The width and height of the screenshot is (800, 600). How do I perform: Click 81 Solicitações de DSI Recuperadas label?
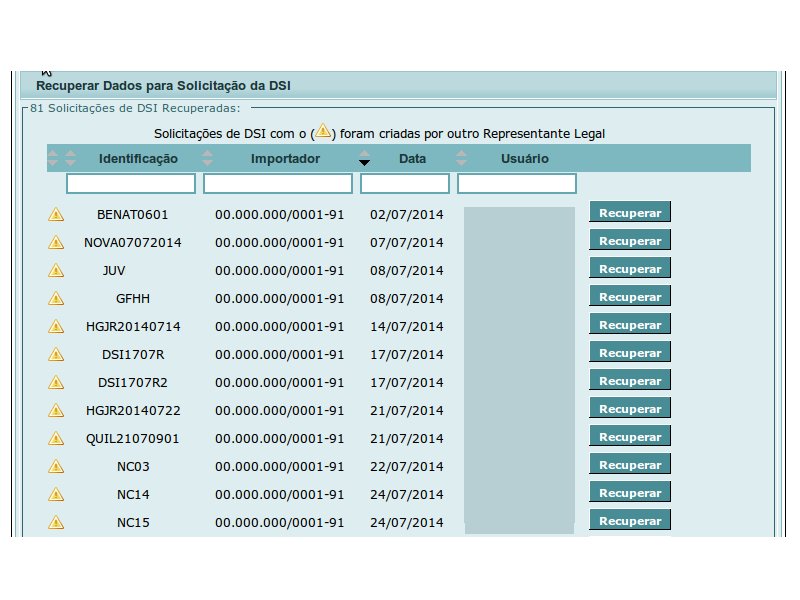click(135, 108)
